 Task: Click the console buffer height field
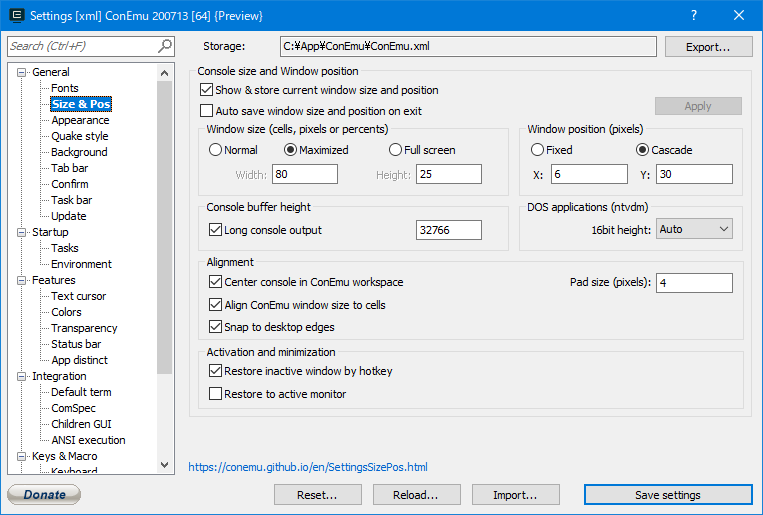tap(449, 230)
